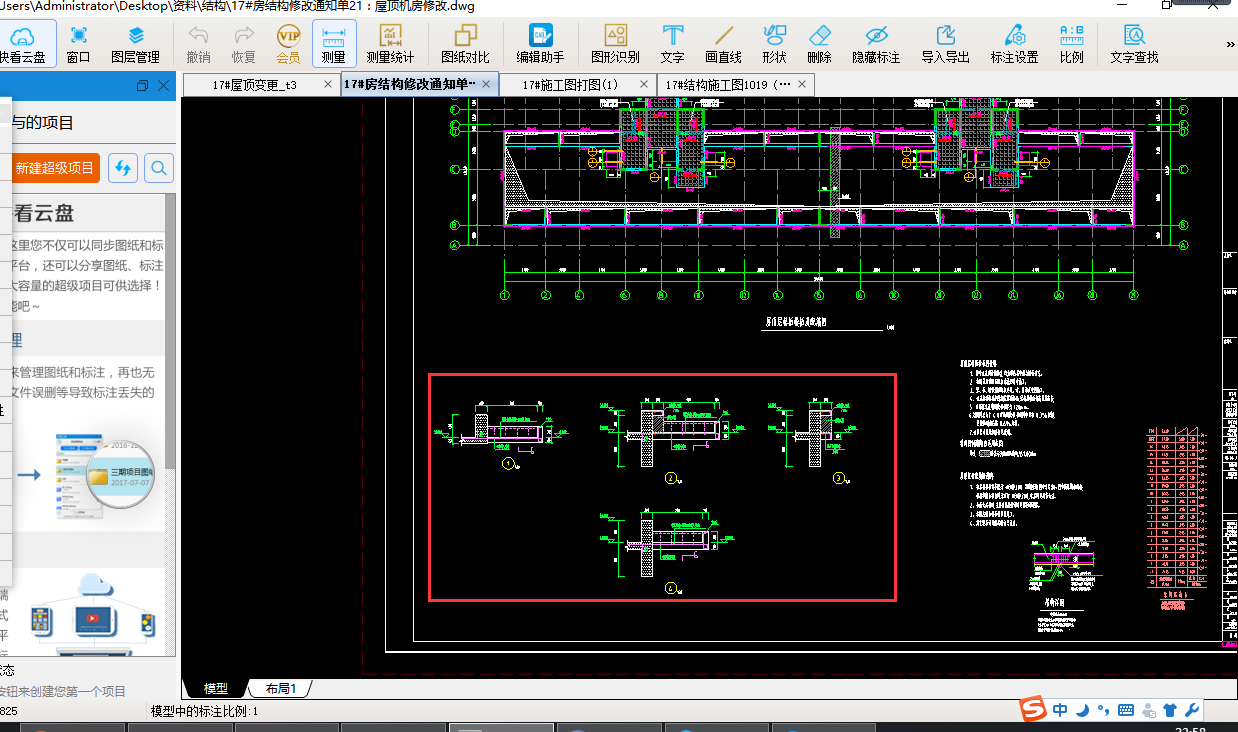Select the 文字 text annotation tool
Viewport: 1238px width, 732px height.
pyautogui.click(x=673, y=45)
